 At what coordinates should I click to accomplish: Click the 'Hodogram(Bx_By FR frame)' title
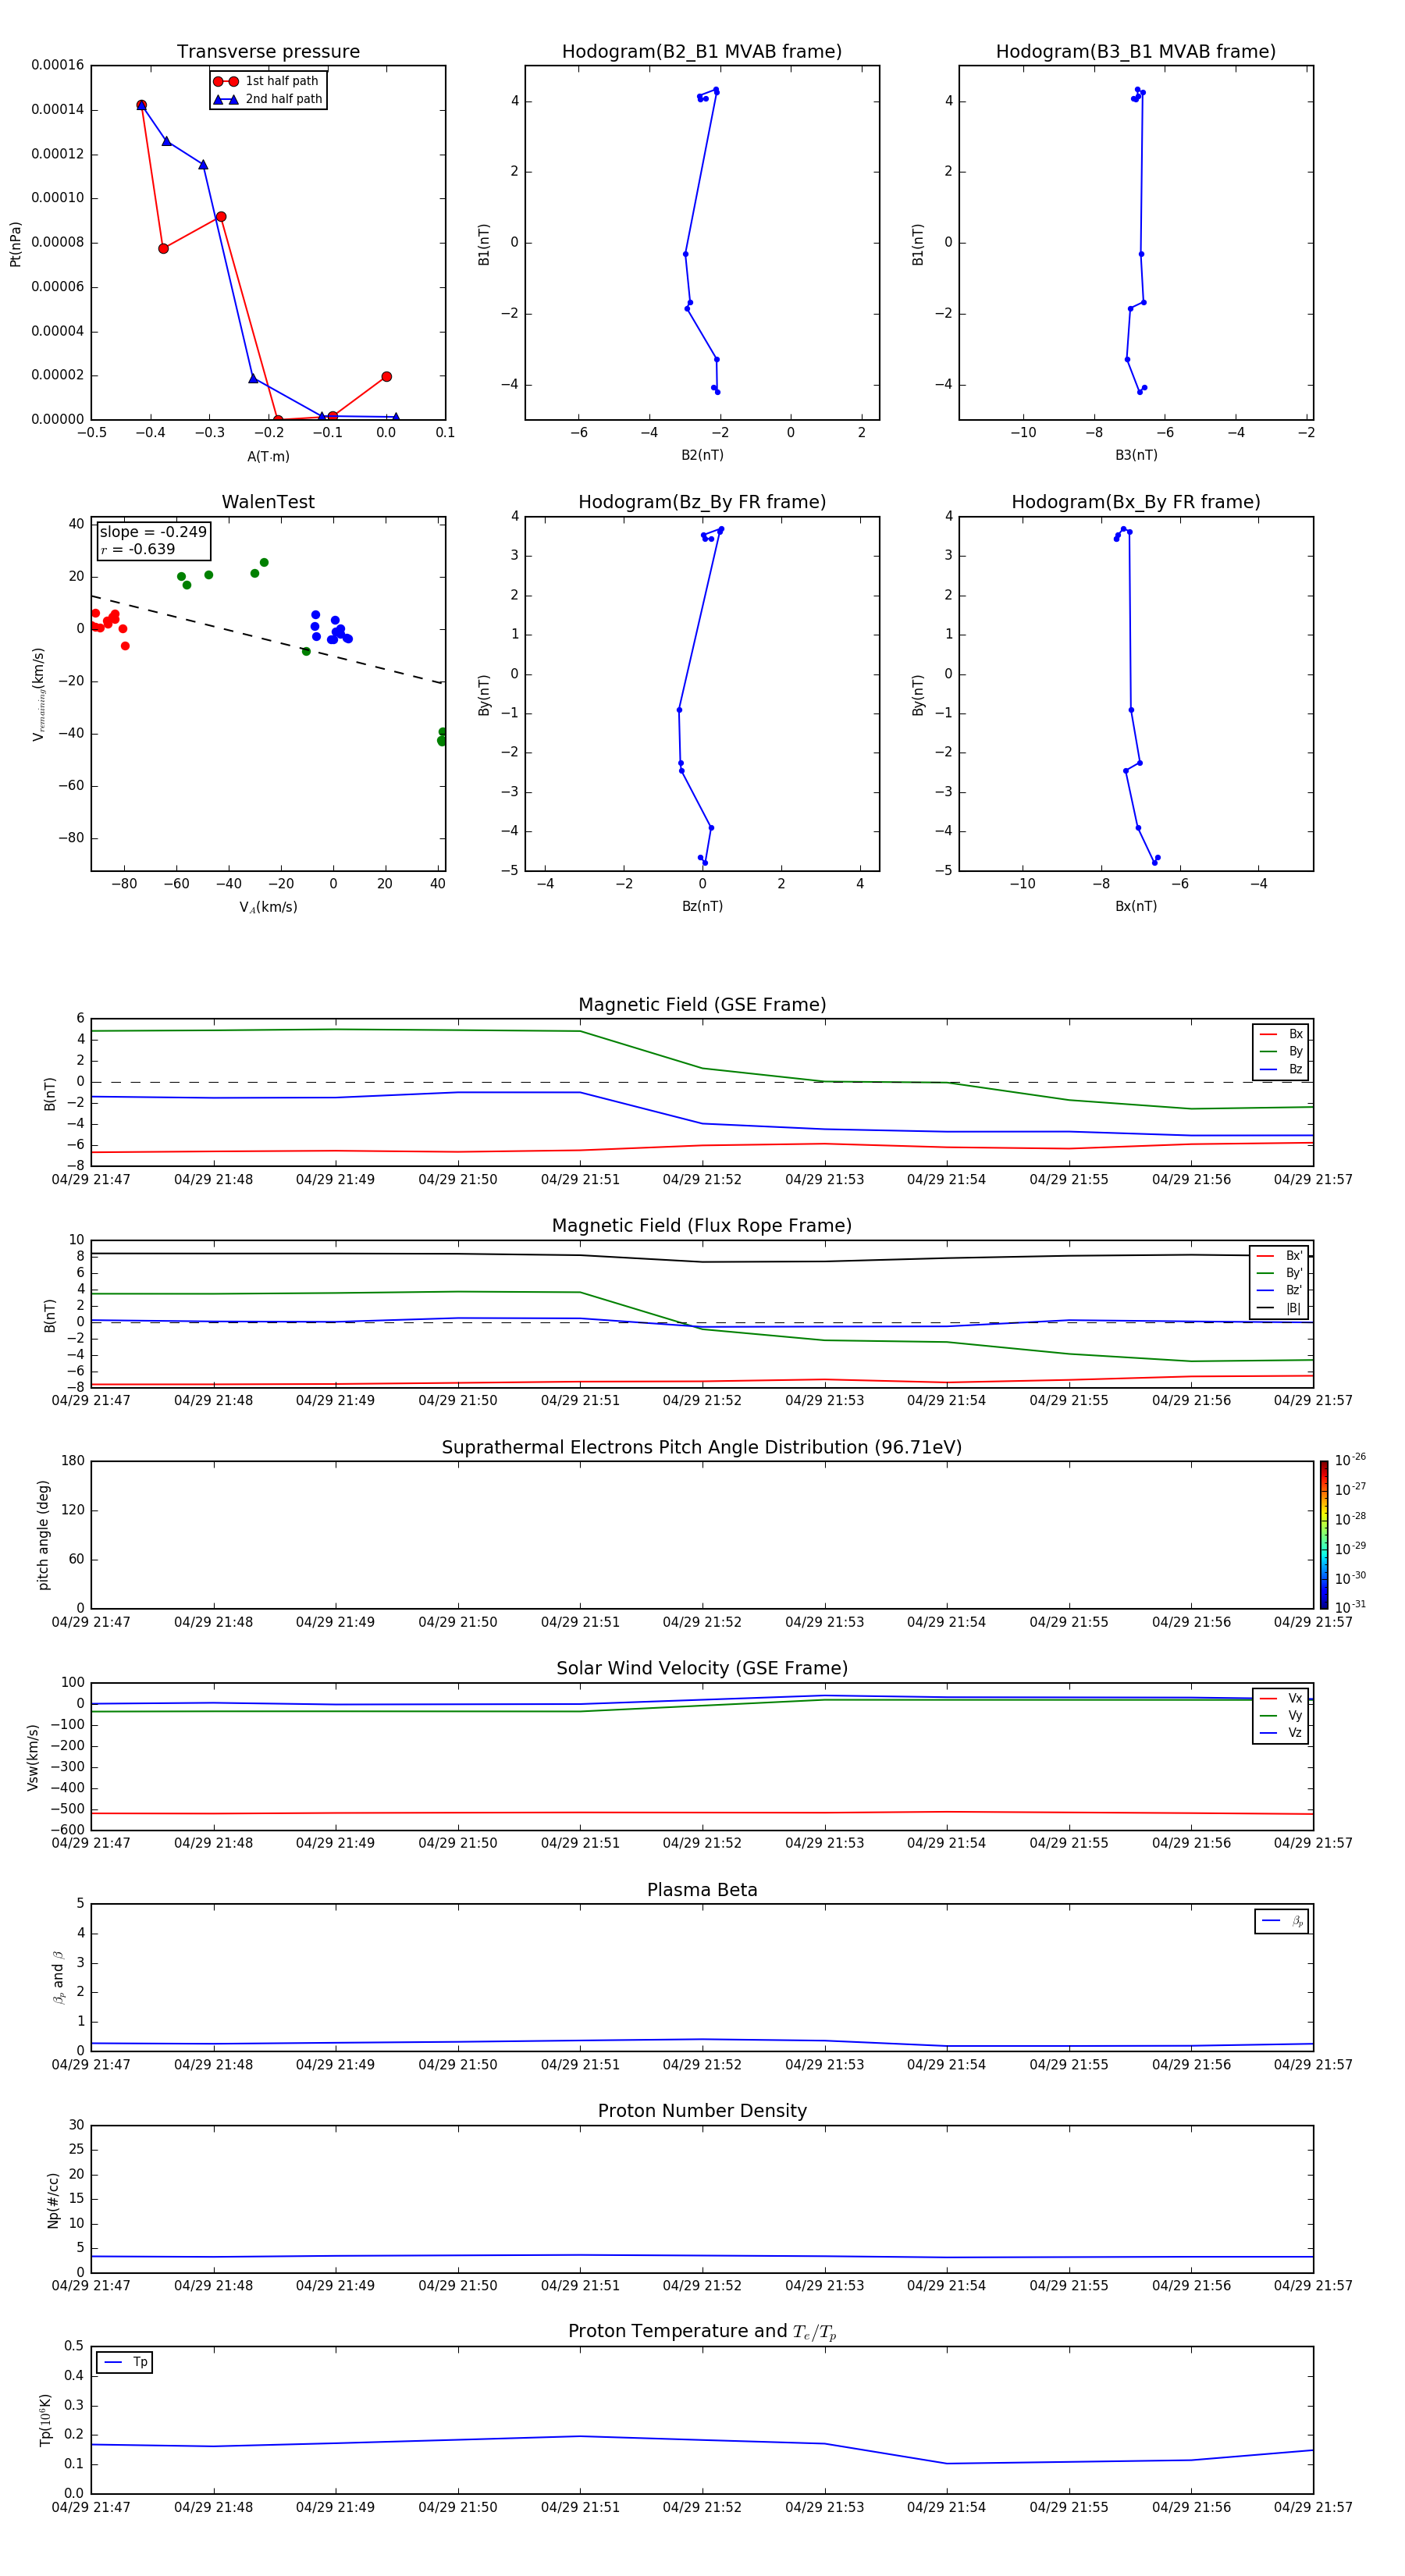1136,502
